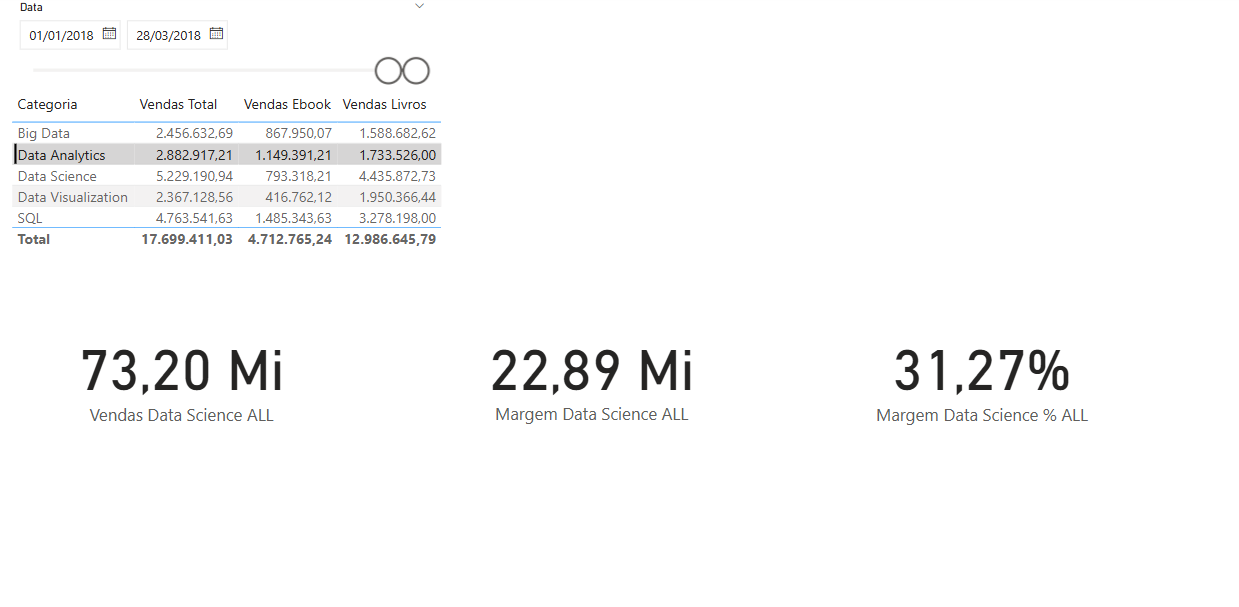1239x607 pixels.
Task: Click the left date slider handle
Action: pos(388,71)
